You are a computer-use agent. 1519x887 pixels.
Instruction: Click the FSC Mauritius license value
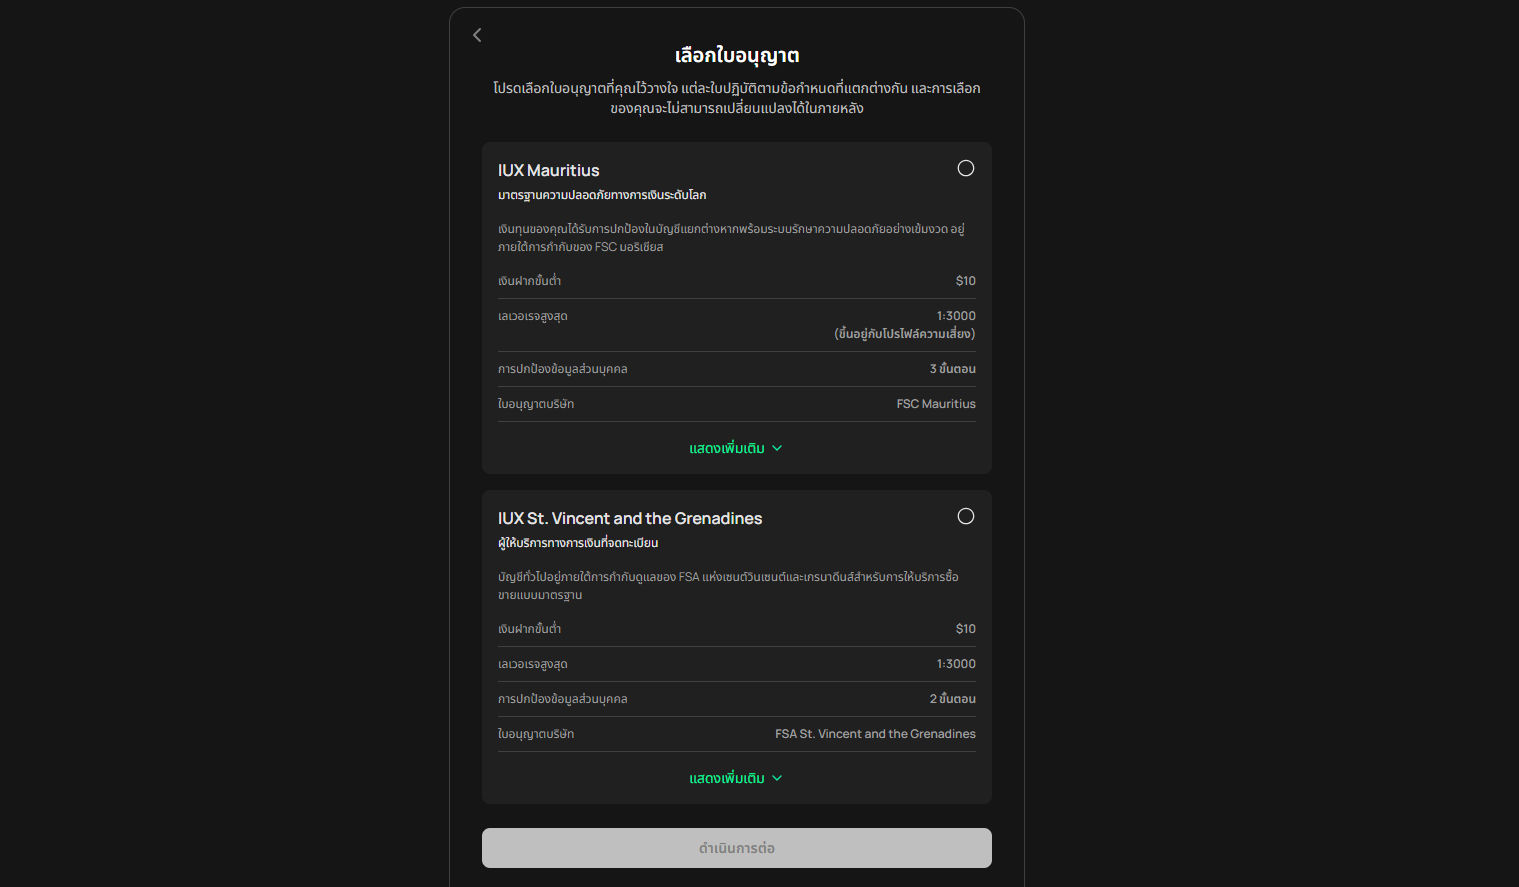pyautogui.click(x=936, y=404)
